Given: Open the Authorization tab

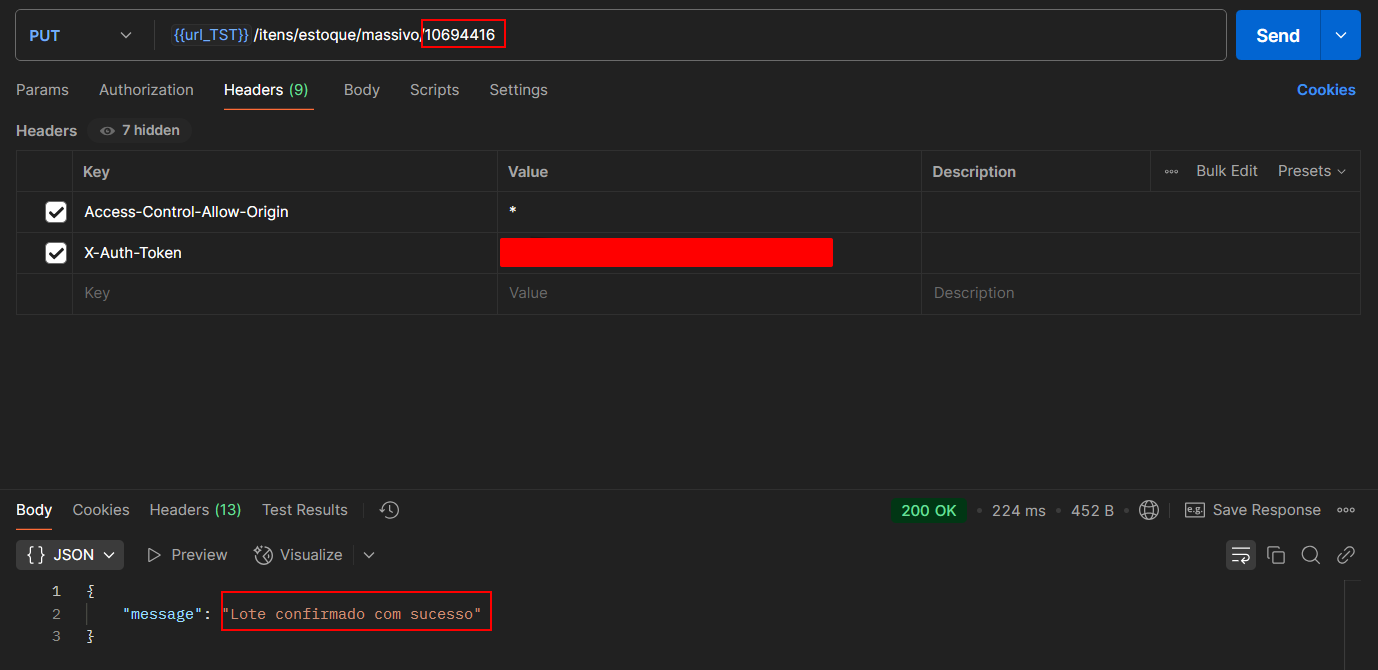Looking at the screenshot, I should coord(146,90).
